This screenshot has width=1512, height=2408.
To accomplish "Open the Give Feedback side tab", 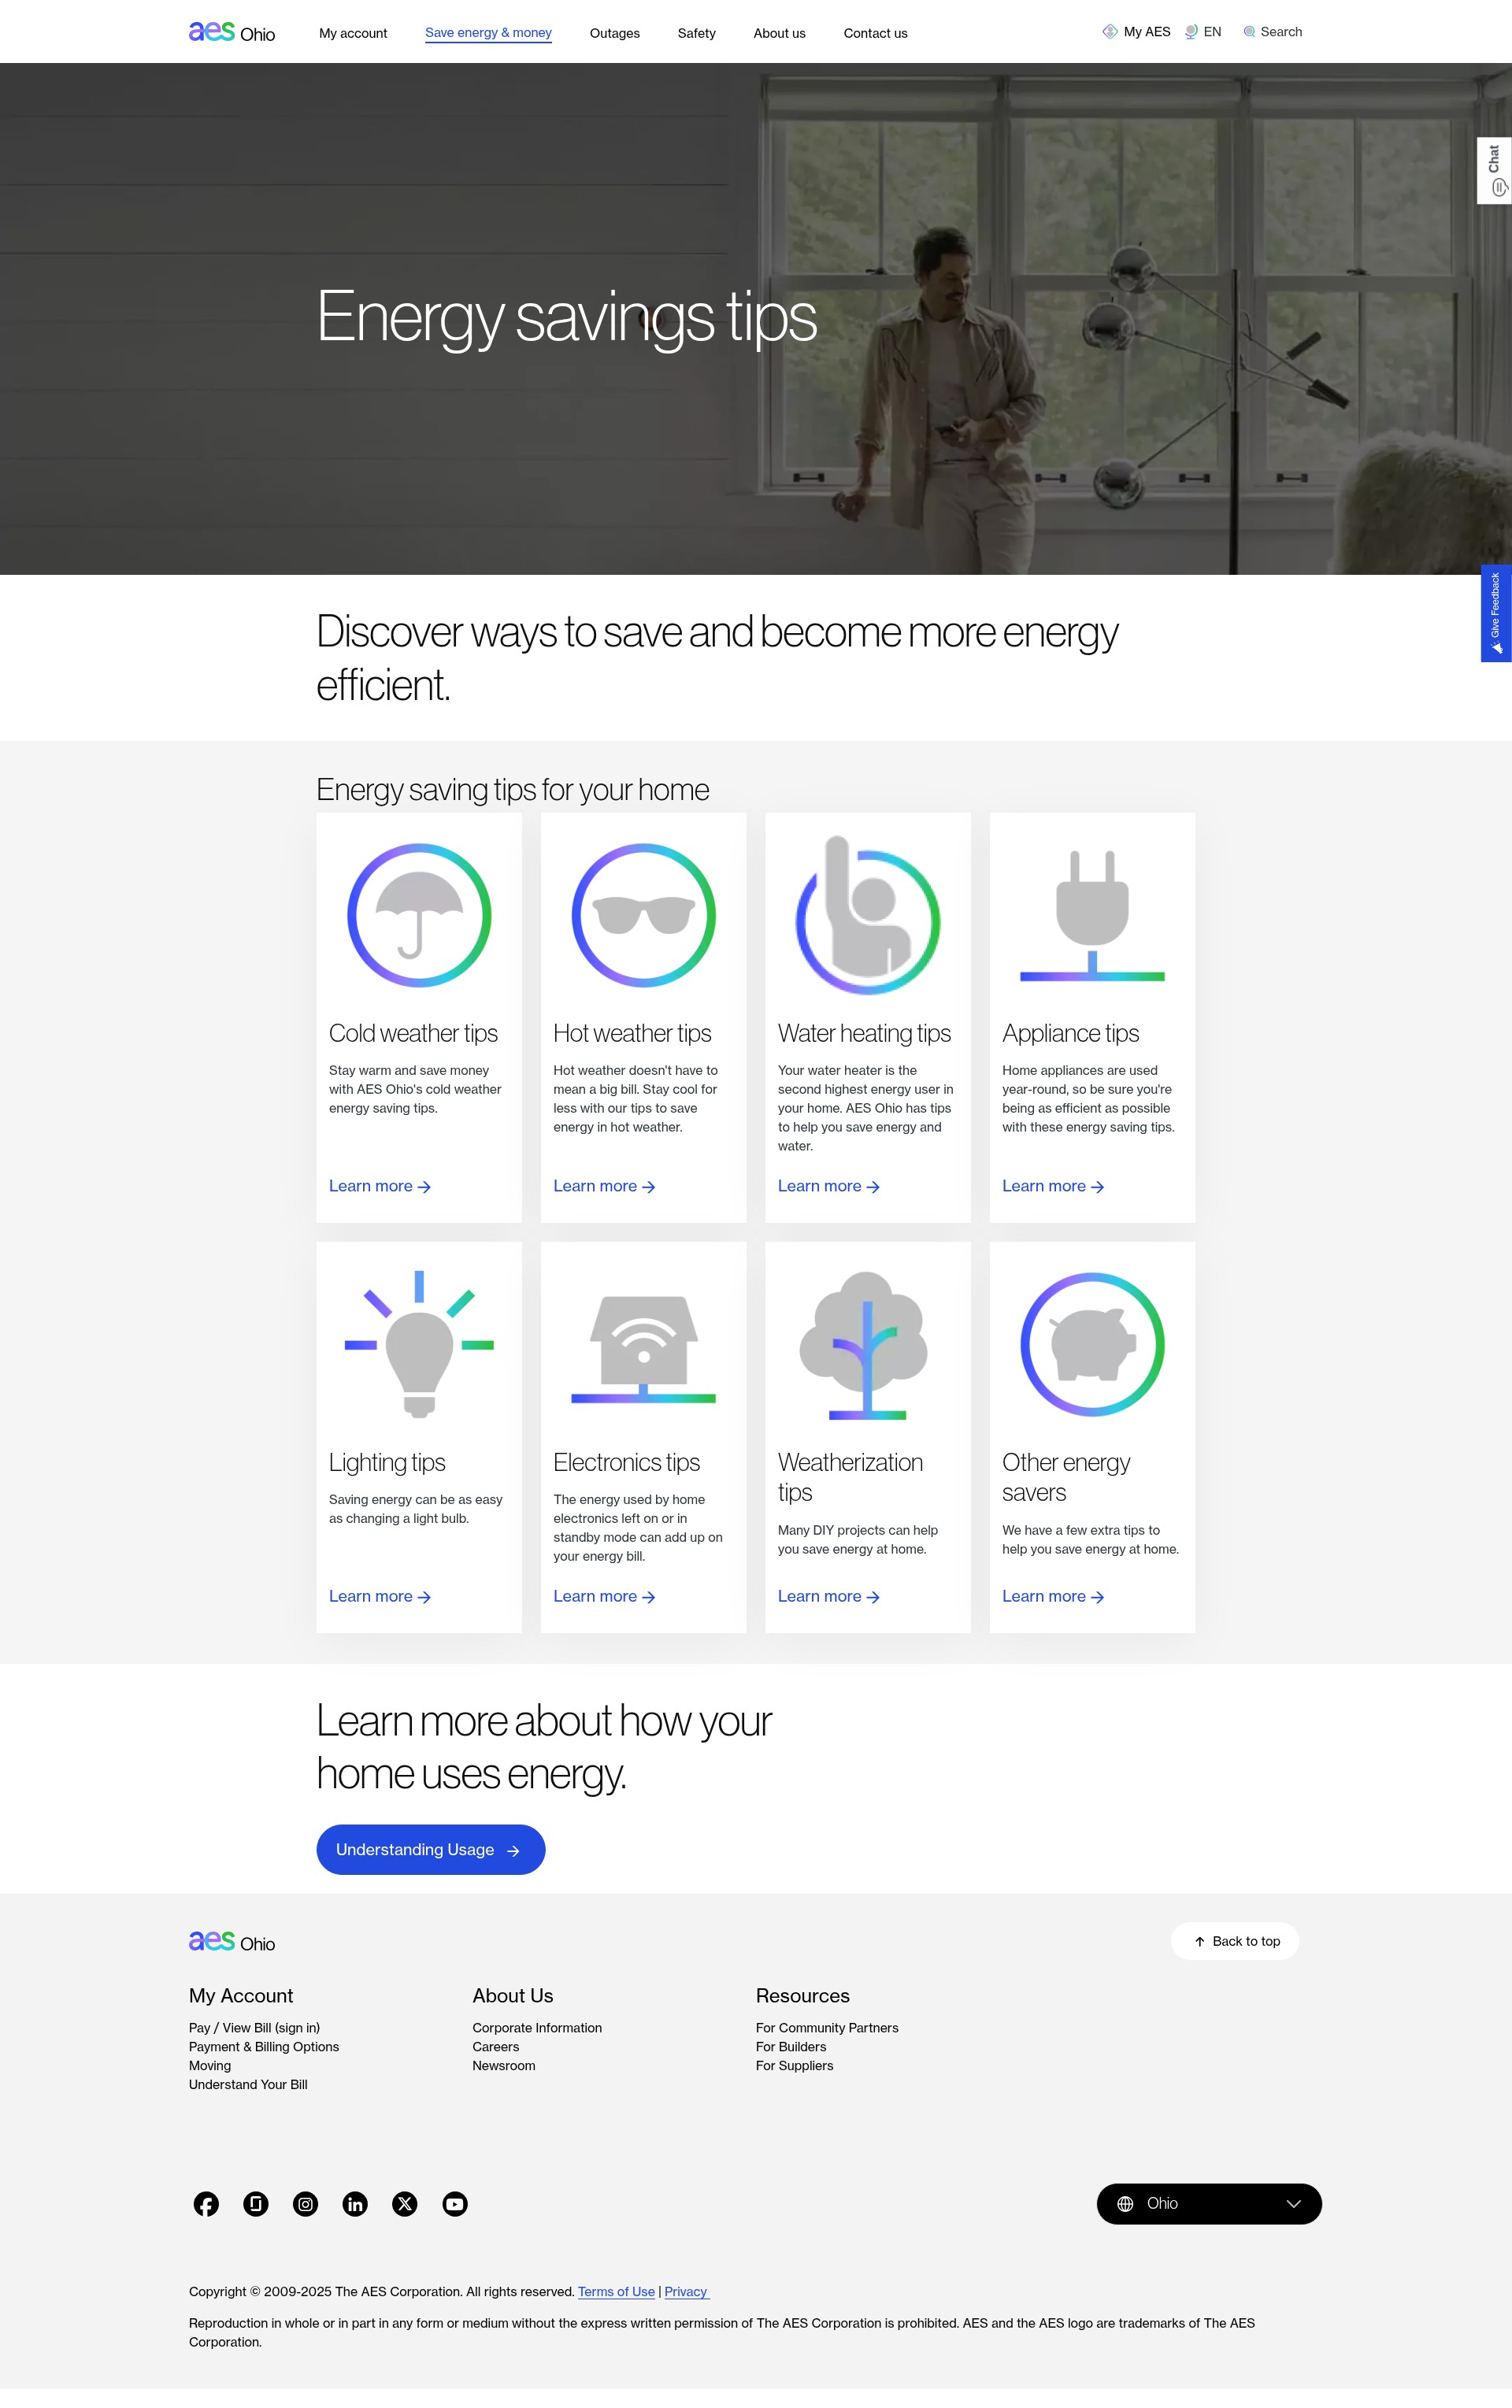I will pyautogui.click(x=1496, y=613).
